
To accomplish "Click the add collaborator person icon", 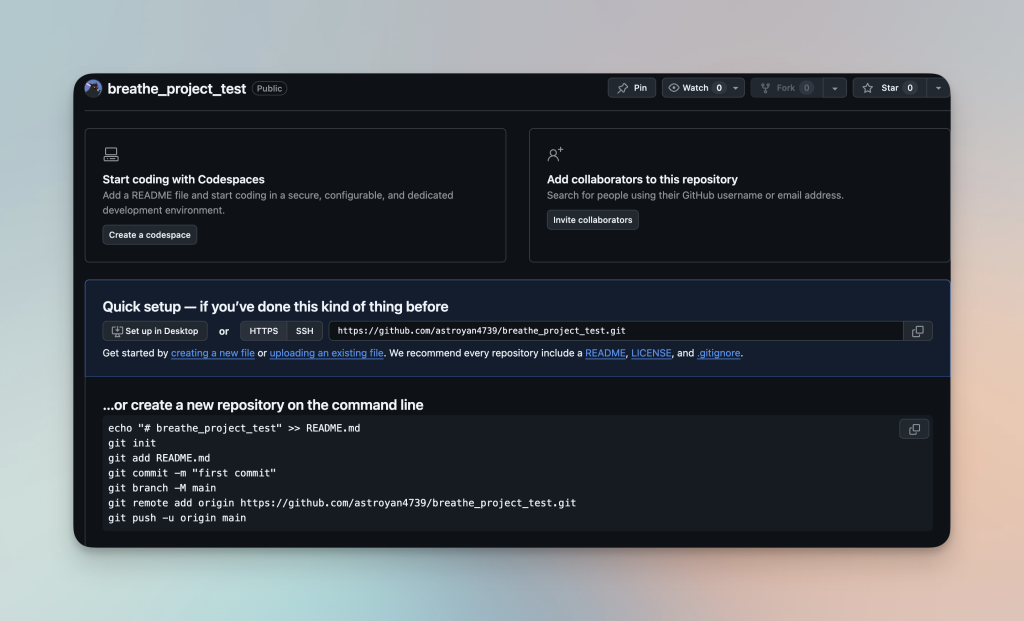I will (555, 154).
